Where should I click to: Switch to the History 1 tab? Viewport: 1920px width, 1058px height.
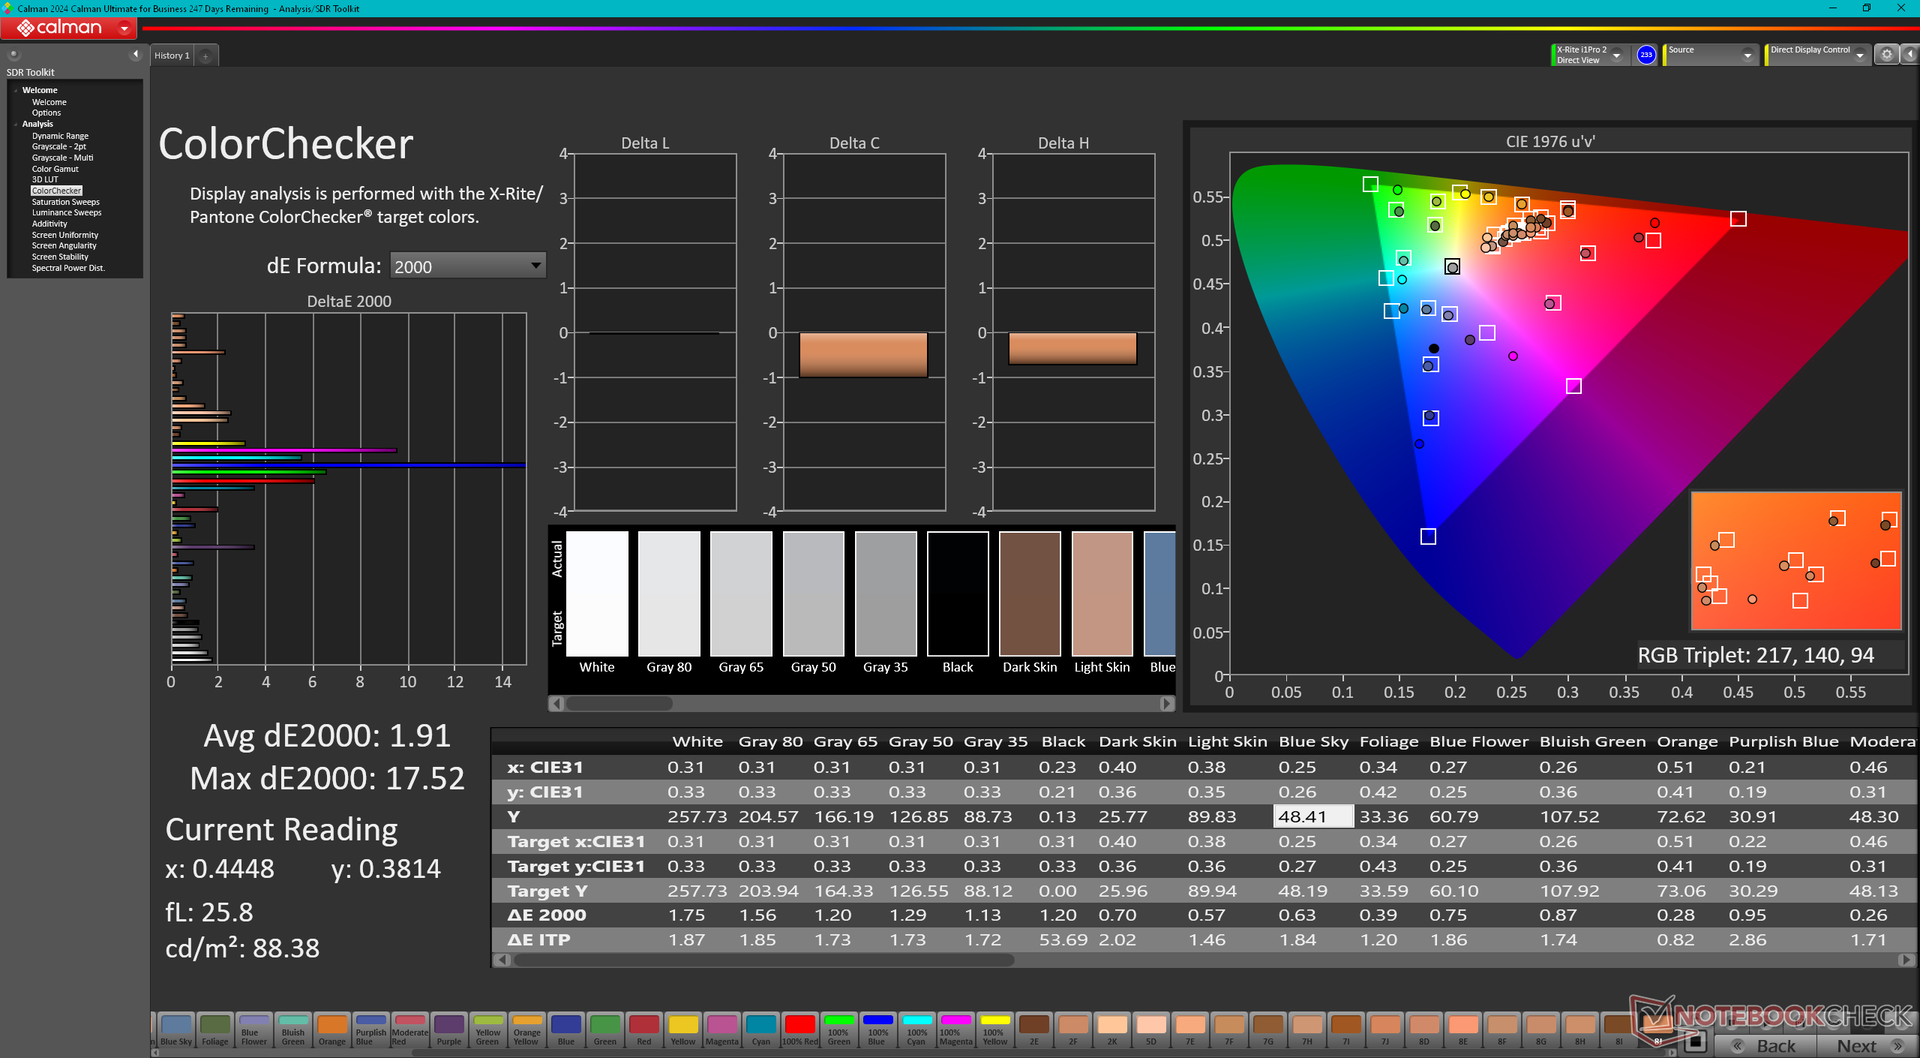coord(171,56)
